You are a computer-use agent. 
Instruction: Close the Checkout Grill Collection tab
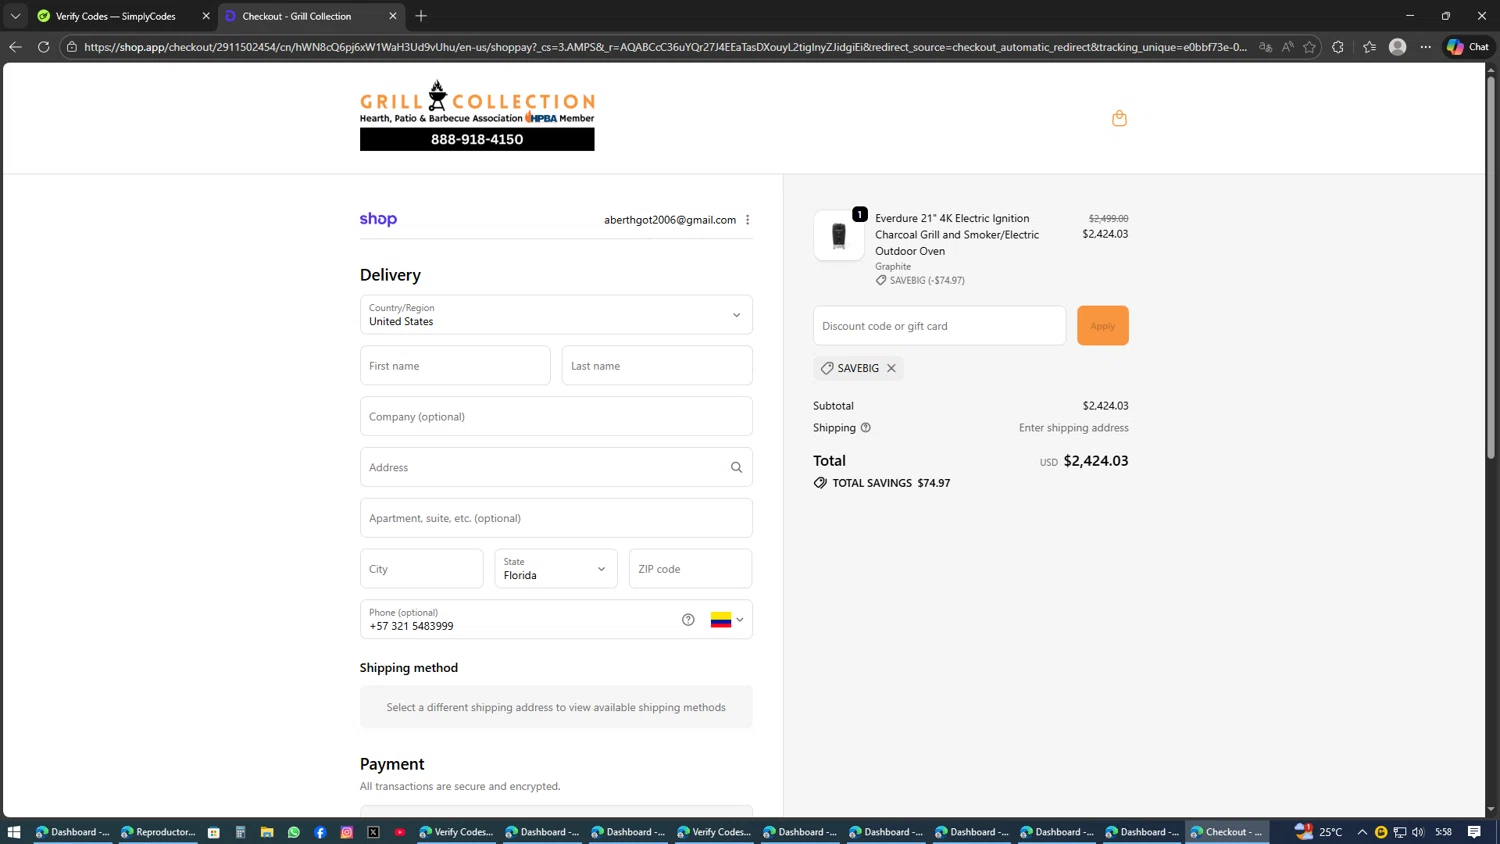pos(392,16)
